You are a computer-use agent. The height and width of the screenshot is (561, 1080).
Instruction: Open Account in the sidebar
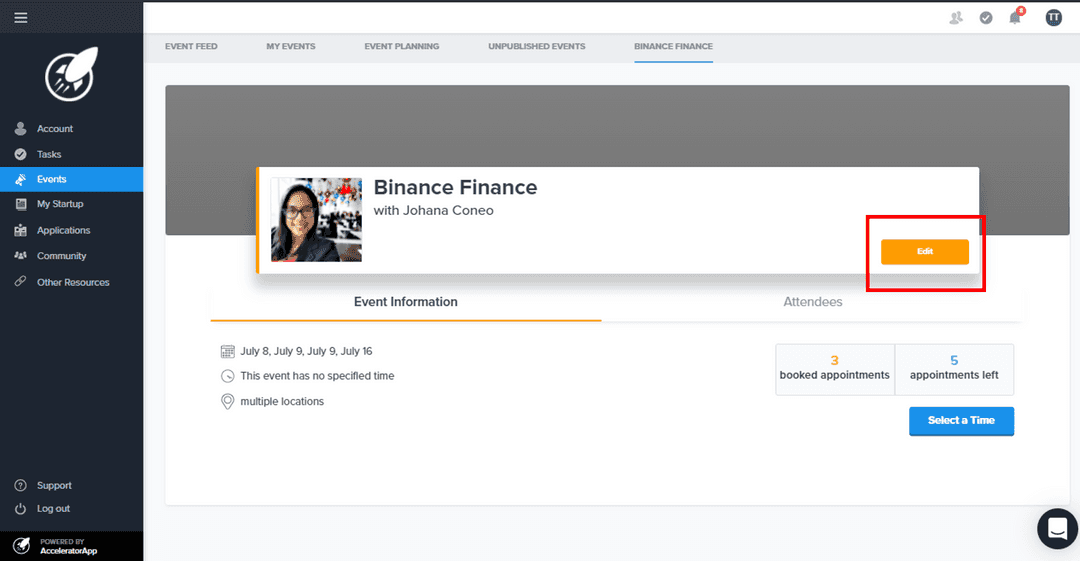55,129
